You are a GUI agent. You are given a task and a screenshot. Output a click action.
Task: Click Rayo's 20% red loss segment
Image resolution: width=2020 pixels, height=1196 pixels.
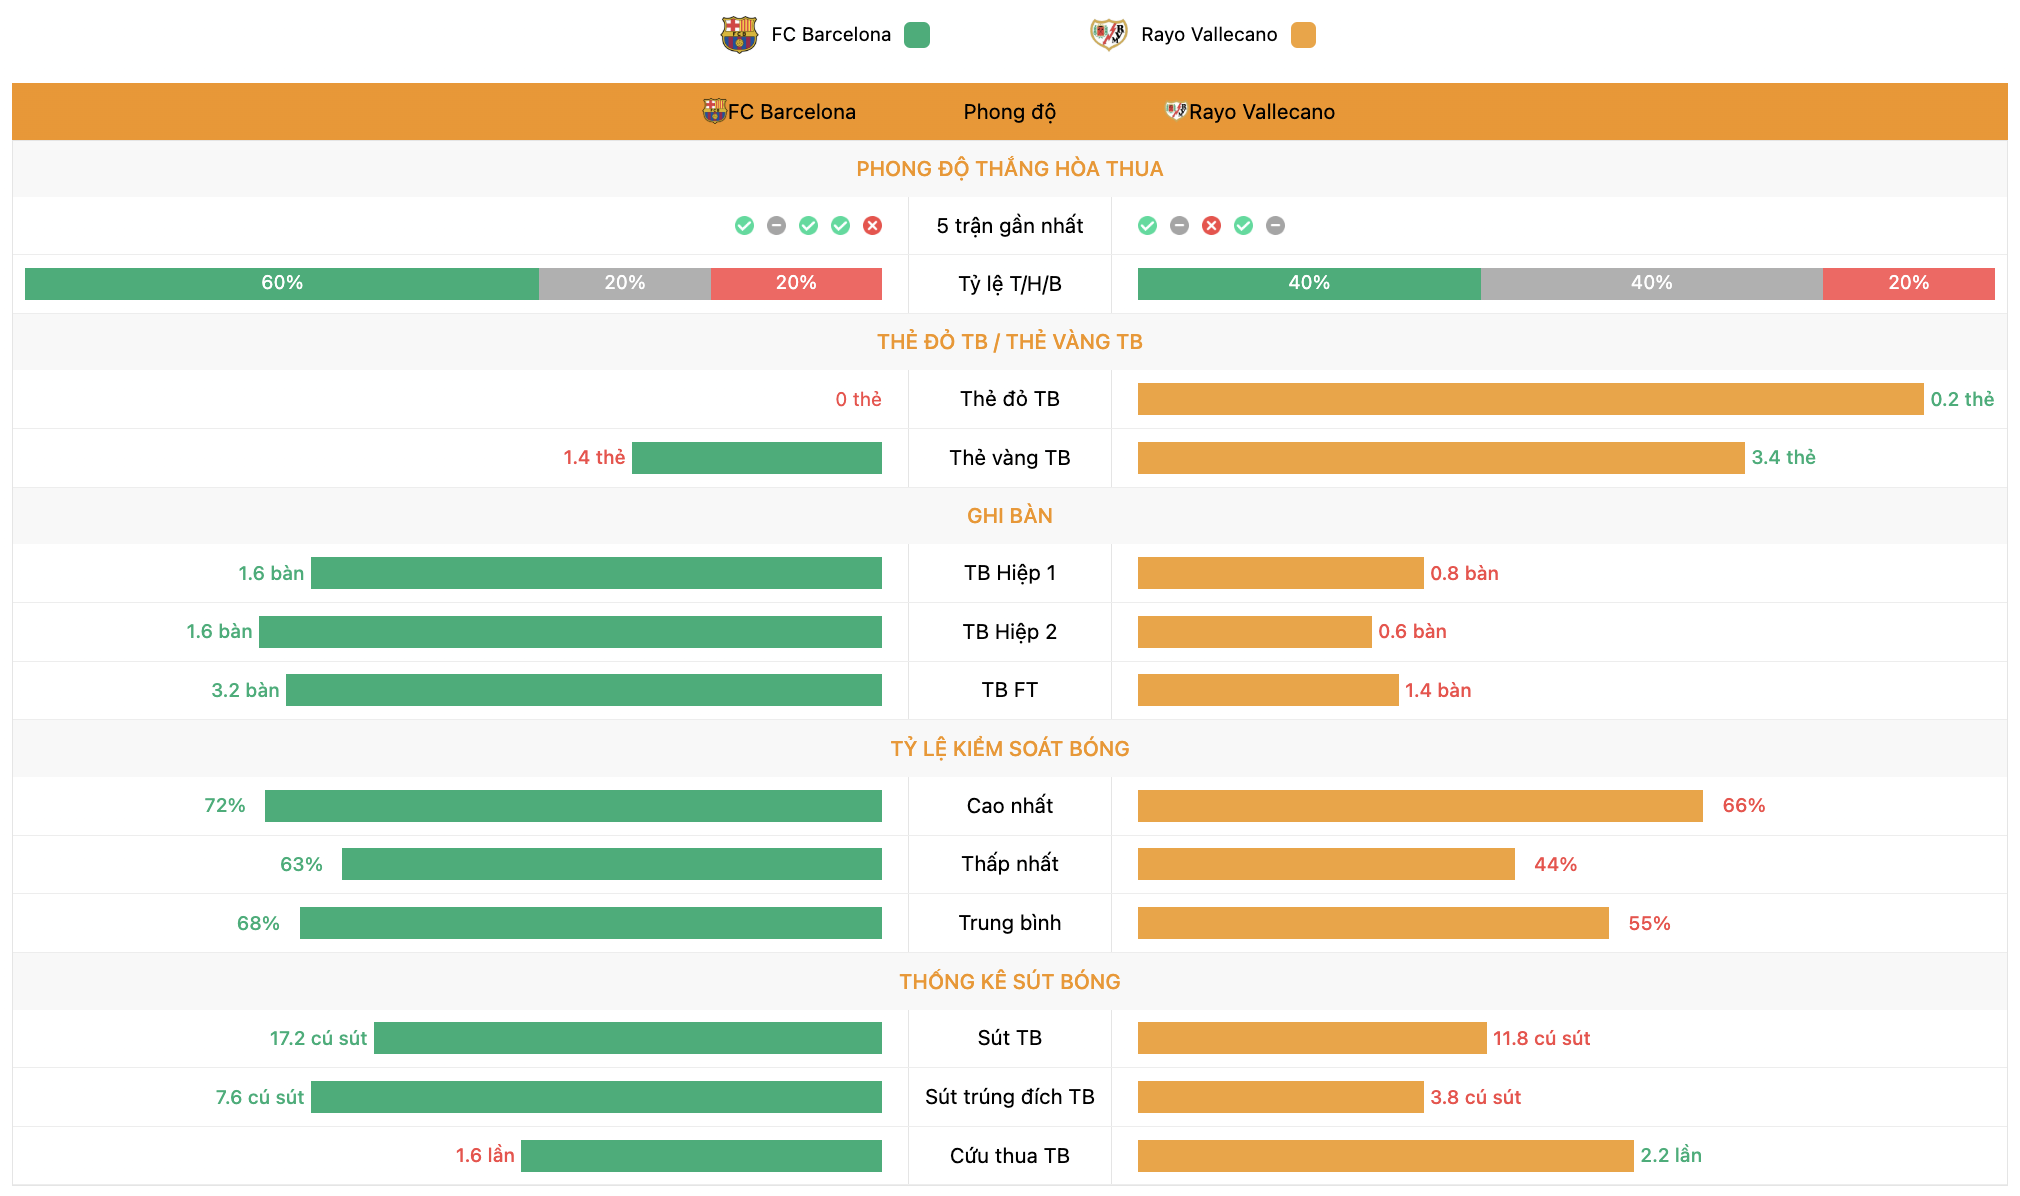pos(1909,284)
